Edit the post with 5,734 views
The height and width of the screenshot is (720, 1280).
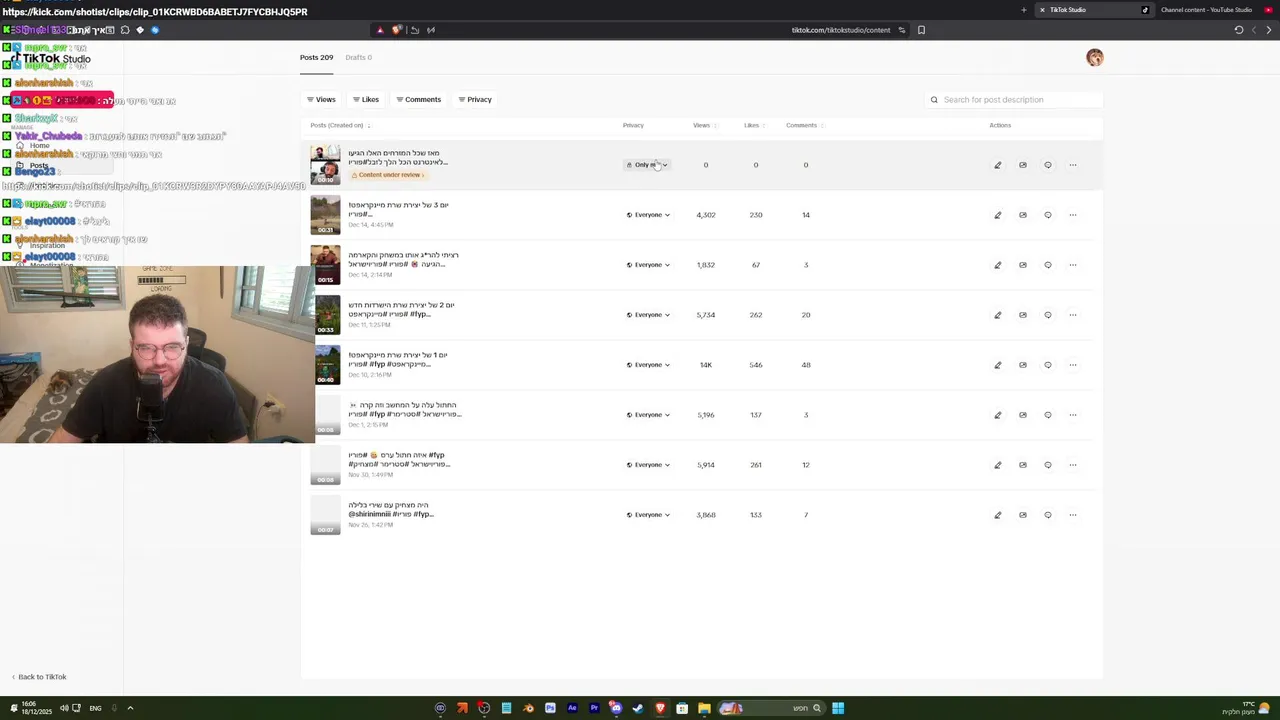pyautogui.click(x=997, y=315)
